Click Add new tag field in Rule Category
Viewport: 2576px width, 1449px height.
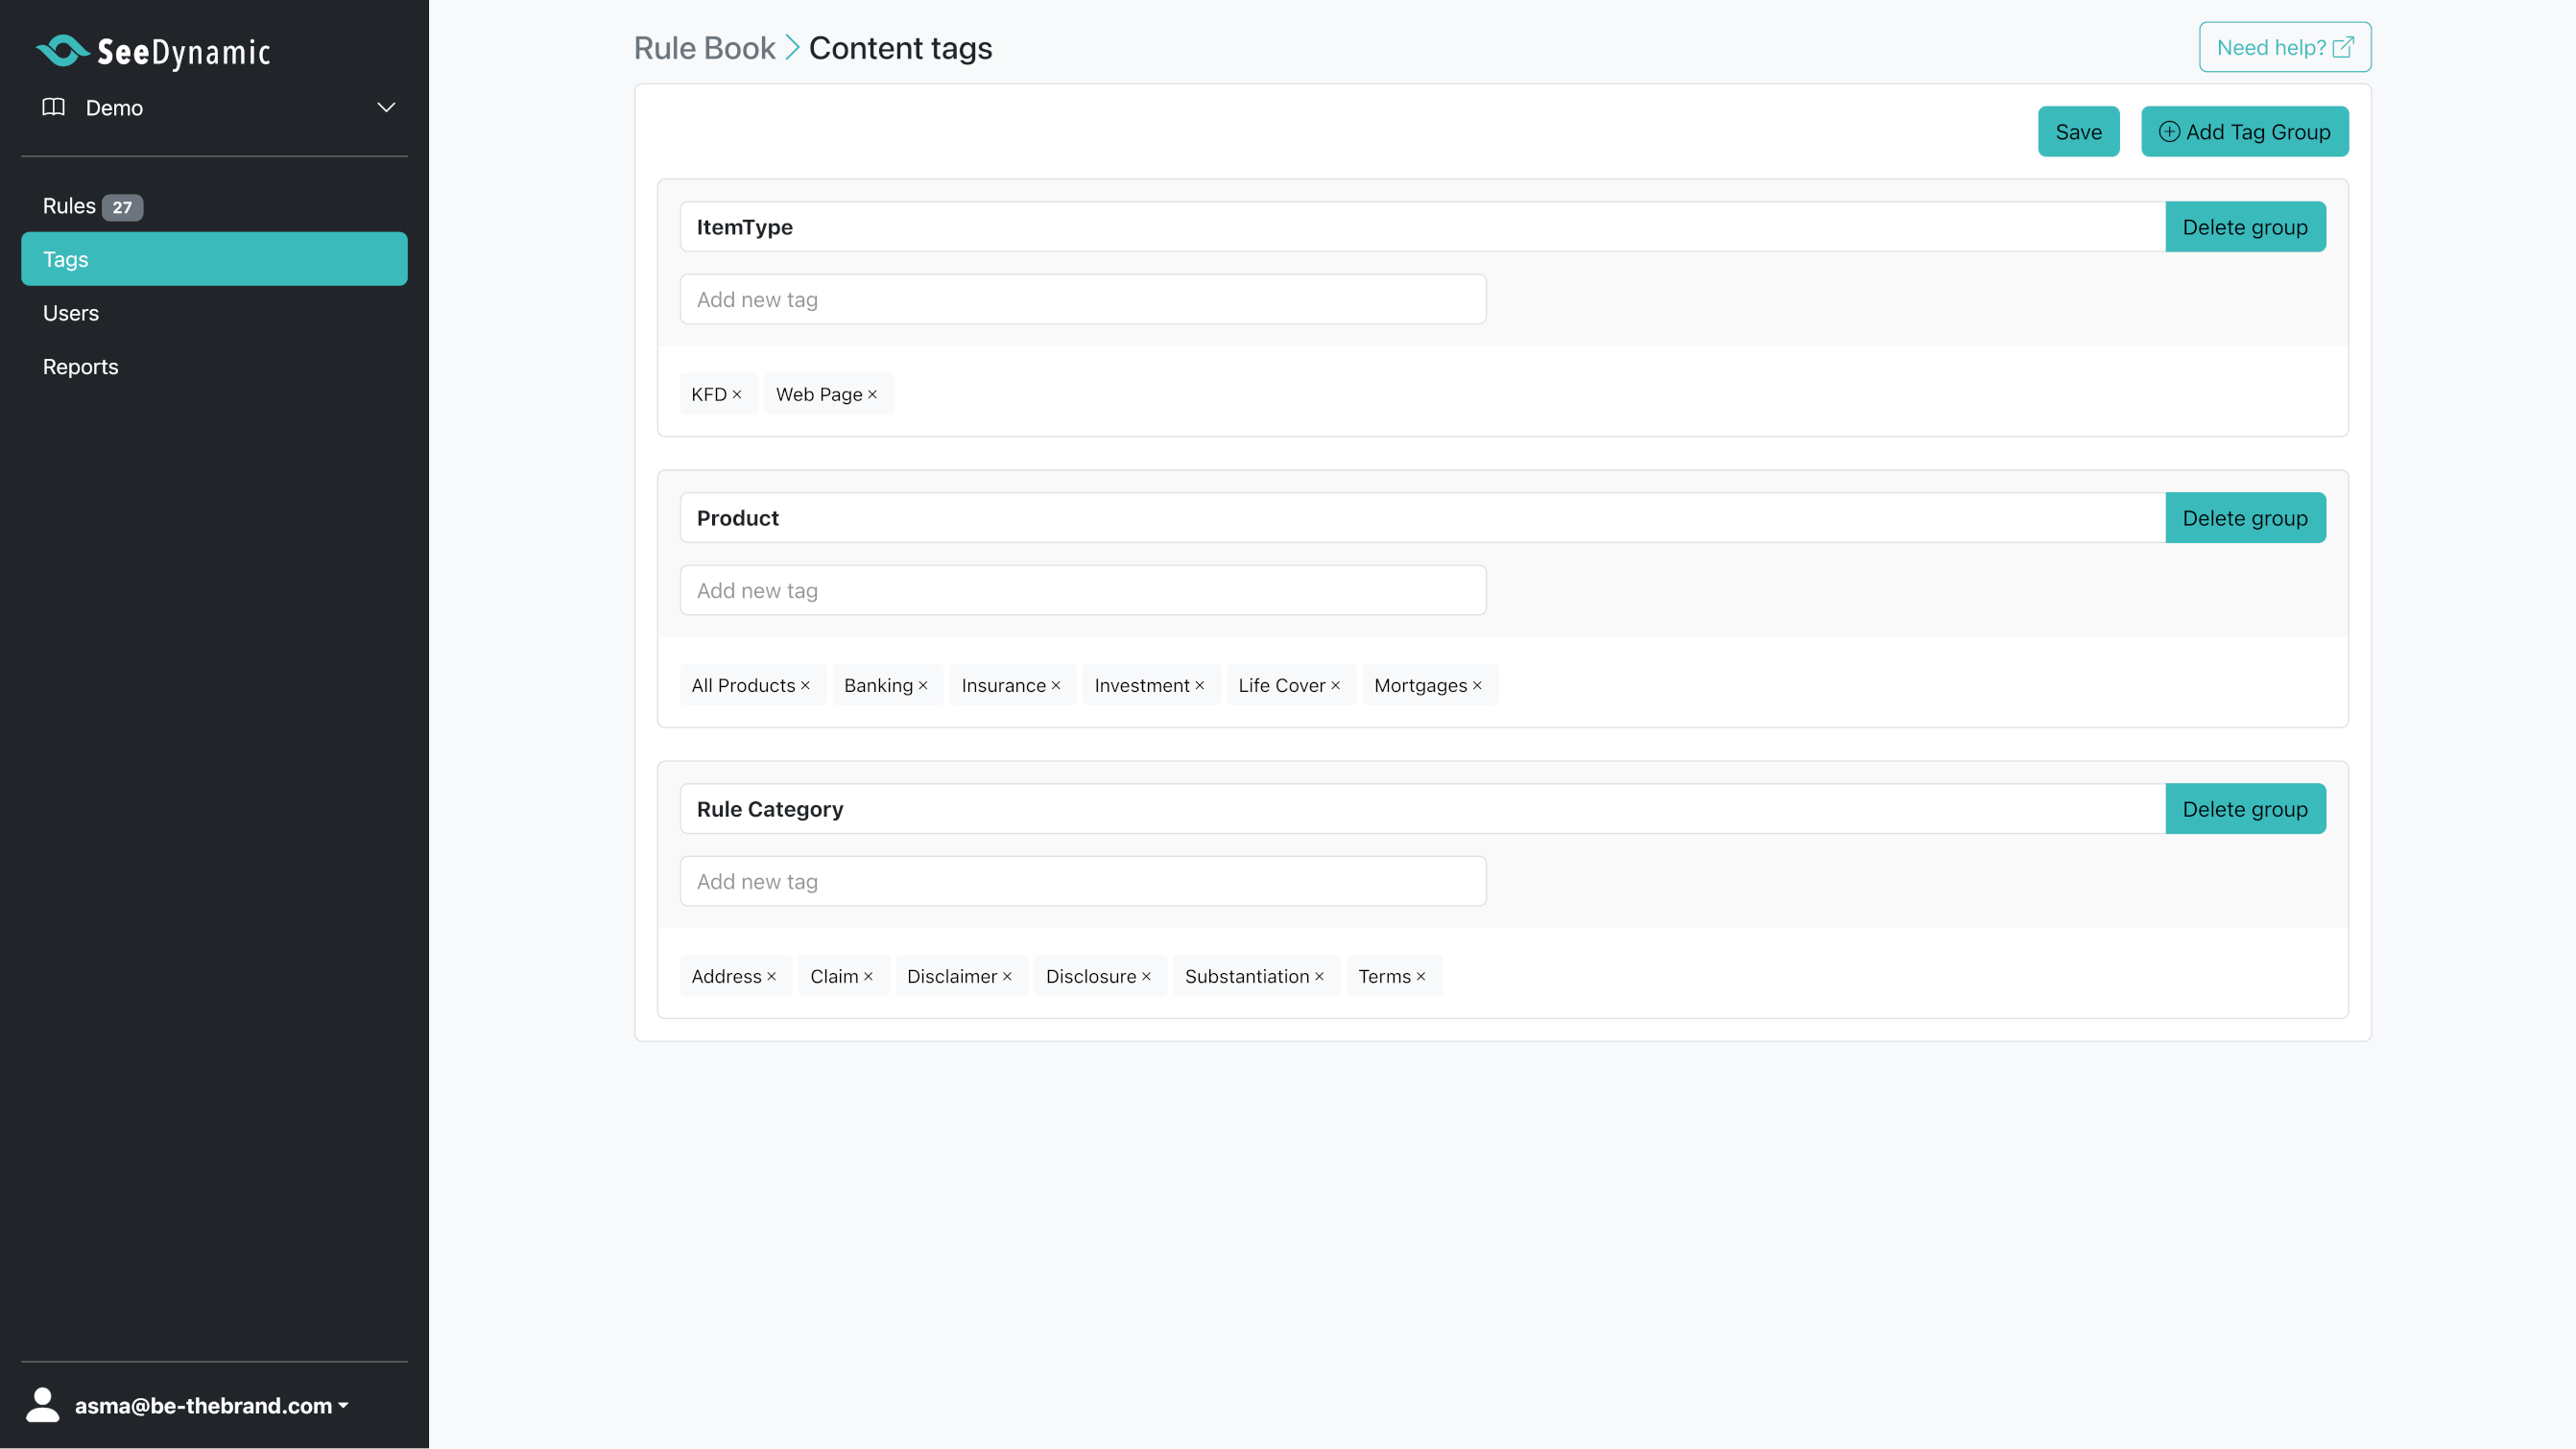(1081, 879)
